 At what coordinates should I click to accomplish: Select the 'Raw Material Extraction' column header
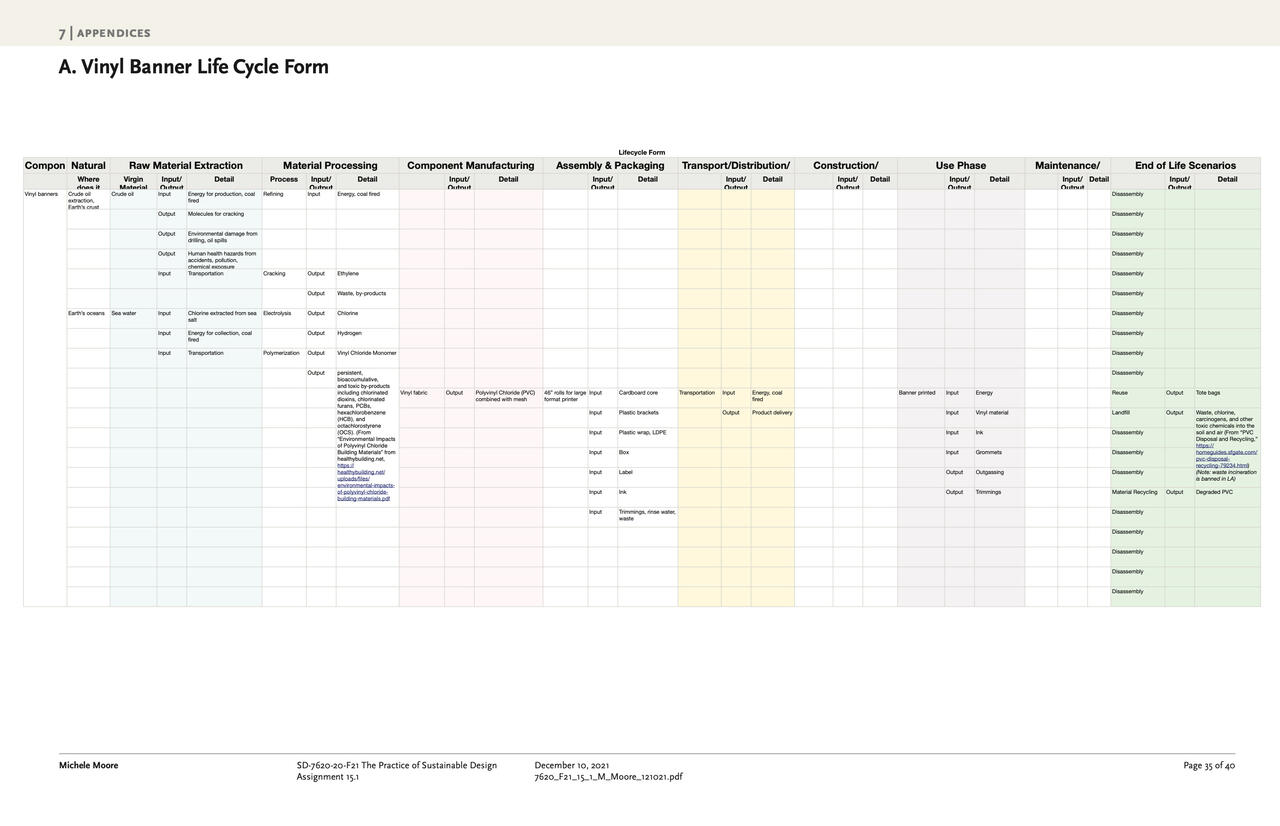[186, 166]
